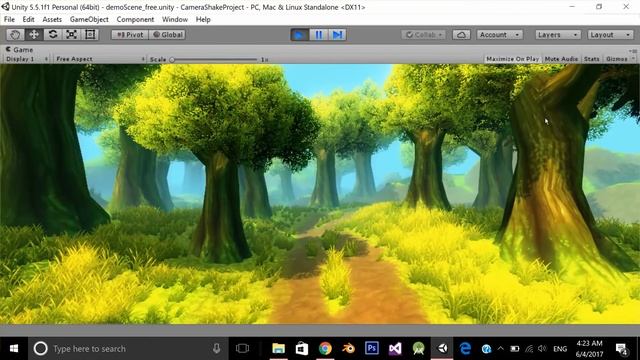Open Task View
This screenshot has height=360, width=640.
242,349
